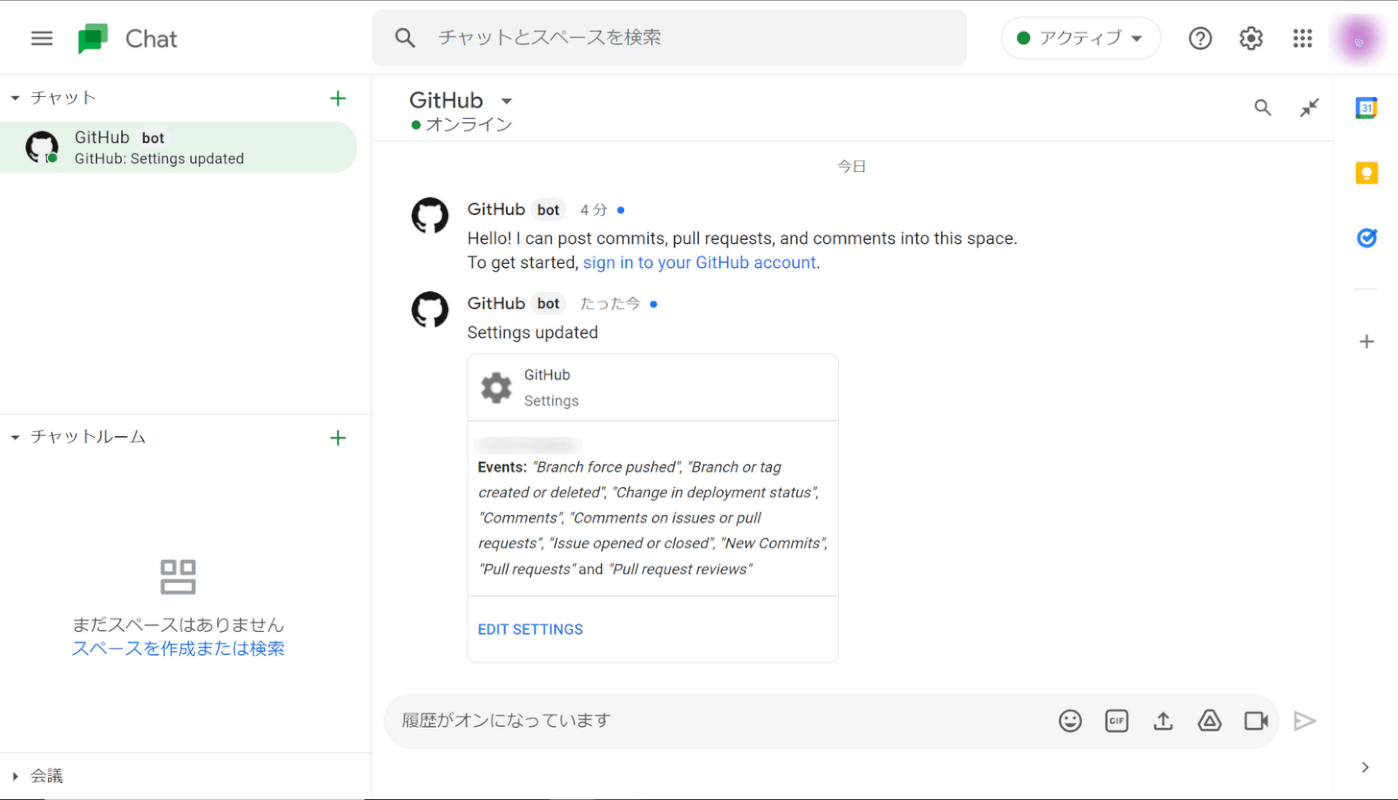1398x800 pixels.
Task: Click the たった今 timestamp
Action: pyautogui.click(x=610, y=304)
